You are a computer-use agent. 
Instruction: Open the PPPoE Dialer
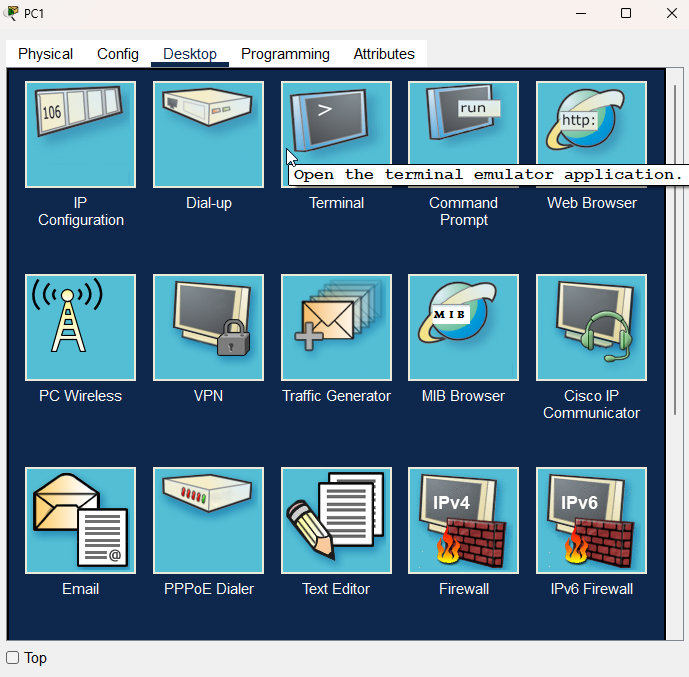[x=208, y=521]
